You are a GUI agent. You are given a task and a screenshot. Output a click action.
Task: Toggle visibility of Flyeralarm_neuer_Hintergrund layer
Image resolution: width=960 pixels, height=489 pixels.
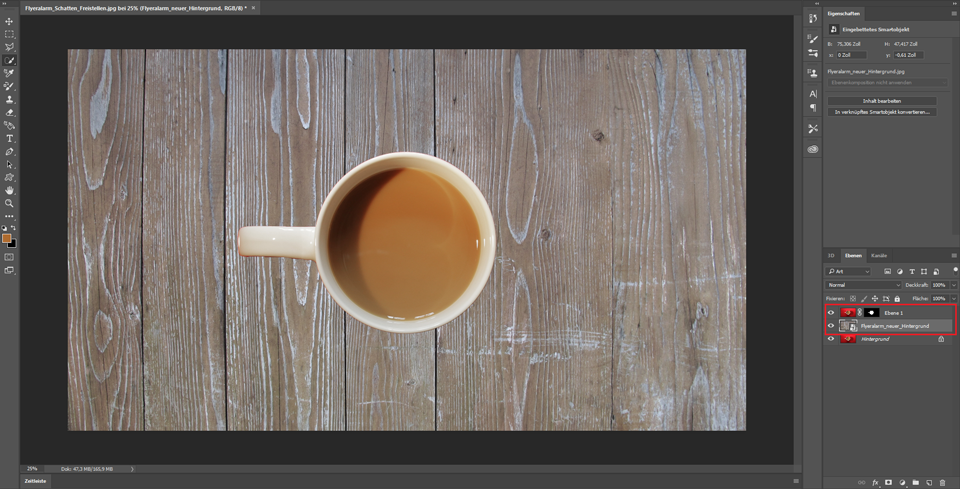(x=831, y=326)
